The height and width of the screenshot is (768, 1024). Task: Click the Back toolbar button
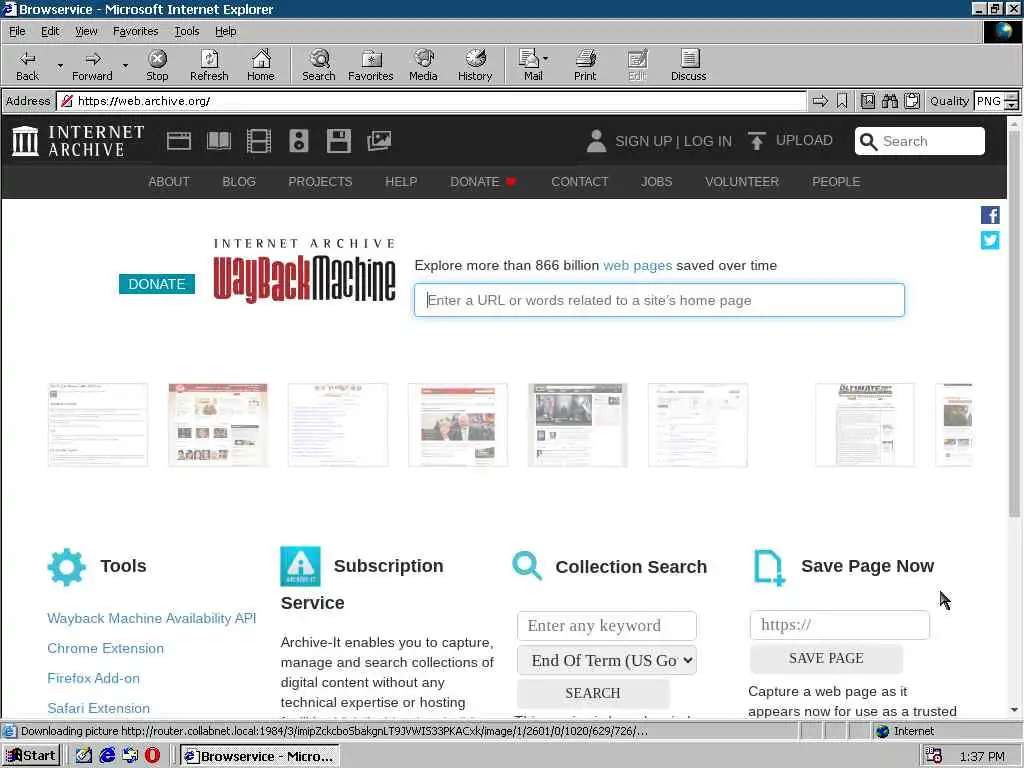point(27,65)
